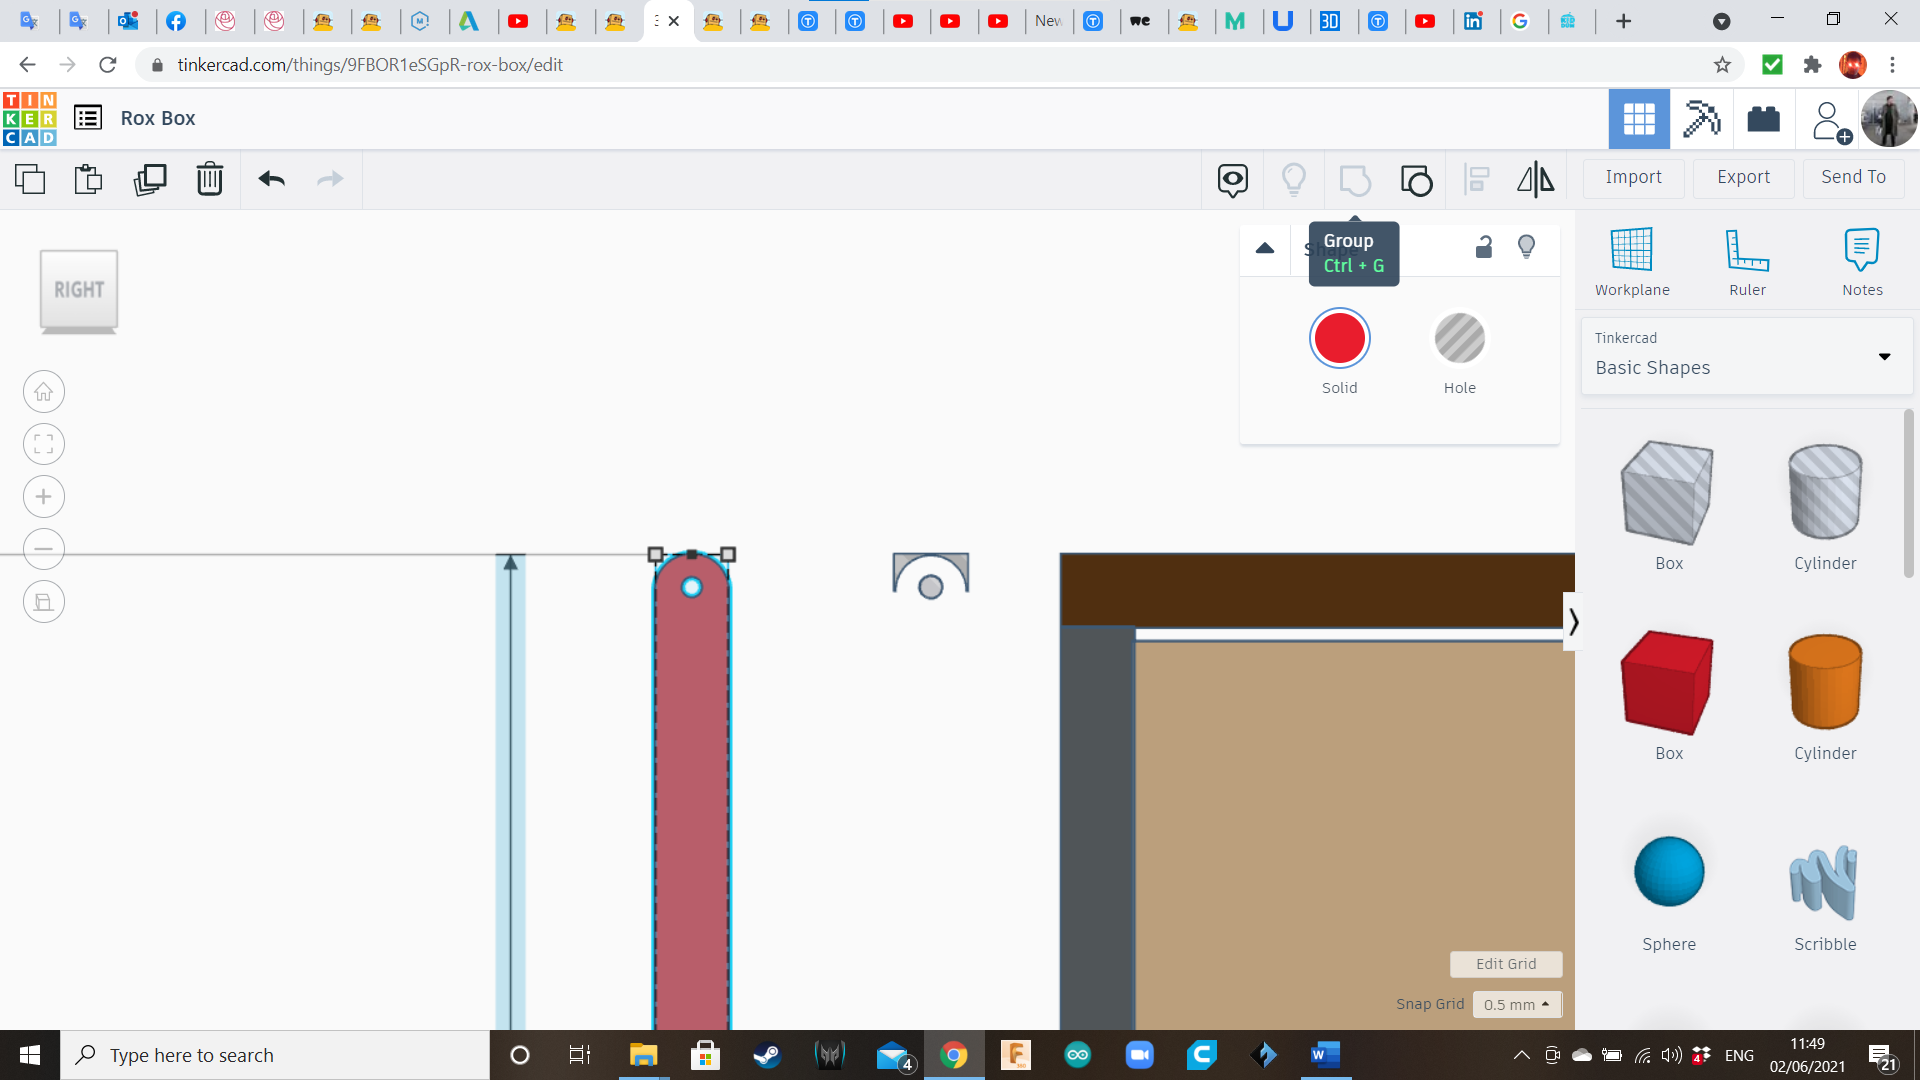1920x1080 pixels.
Task: Collapse the shape inspector panel arrow
Action: [1265, 248]
